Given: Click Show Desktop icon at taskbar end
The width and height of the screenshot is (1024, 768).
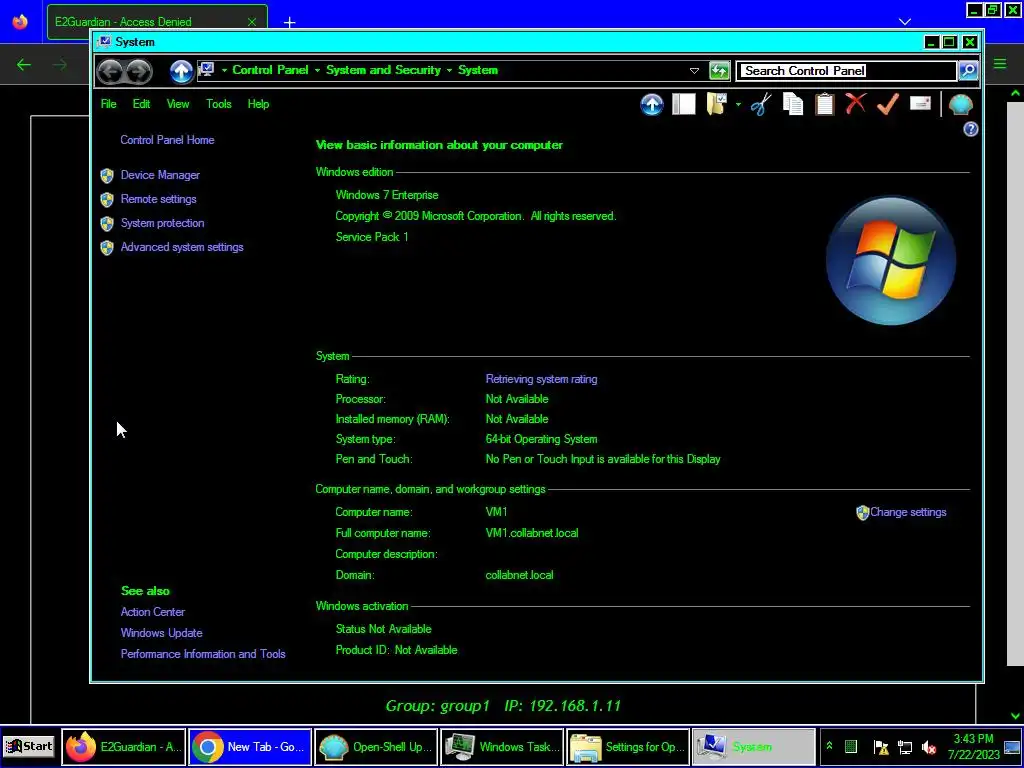Looking at the screenshot, I should [1012, 746].
